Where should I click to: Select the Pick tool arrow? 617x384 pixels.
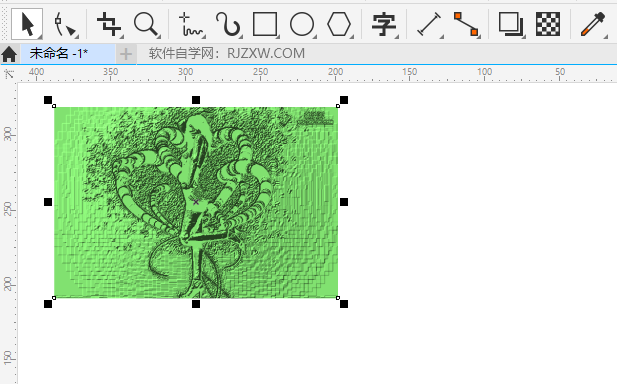click(x=27, y=24)
